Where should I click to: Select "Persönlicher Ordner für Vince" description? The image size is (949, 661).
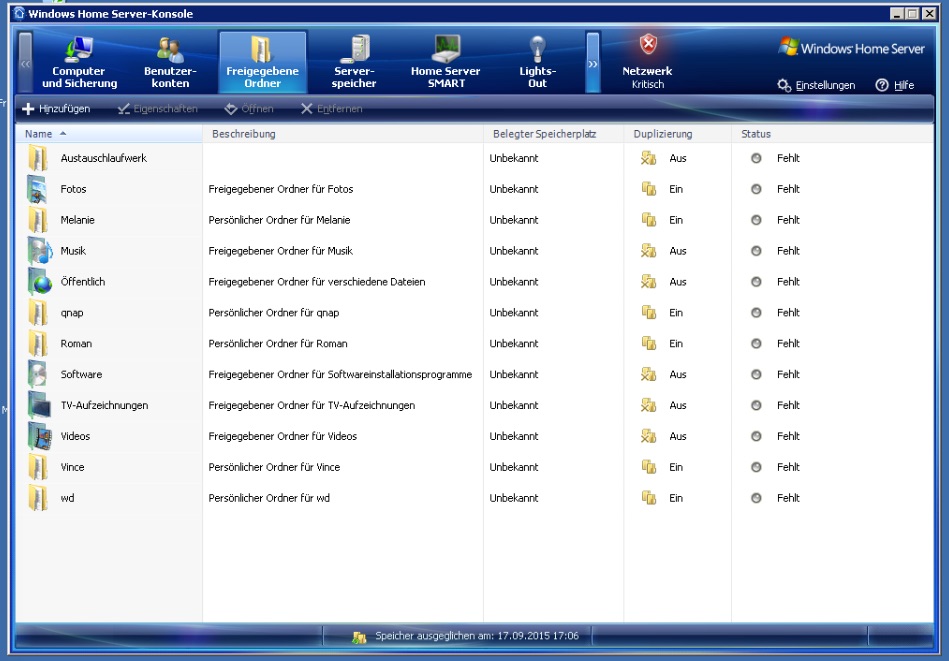pos(274,467)
